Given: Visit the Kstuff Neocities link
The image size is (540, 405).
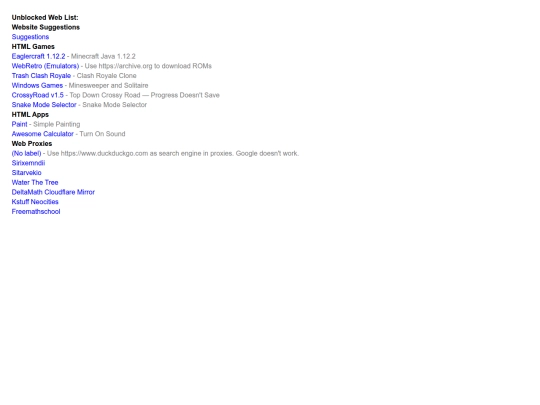Looking at the screenshot, I should [35, 201].
